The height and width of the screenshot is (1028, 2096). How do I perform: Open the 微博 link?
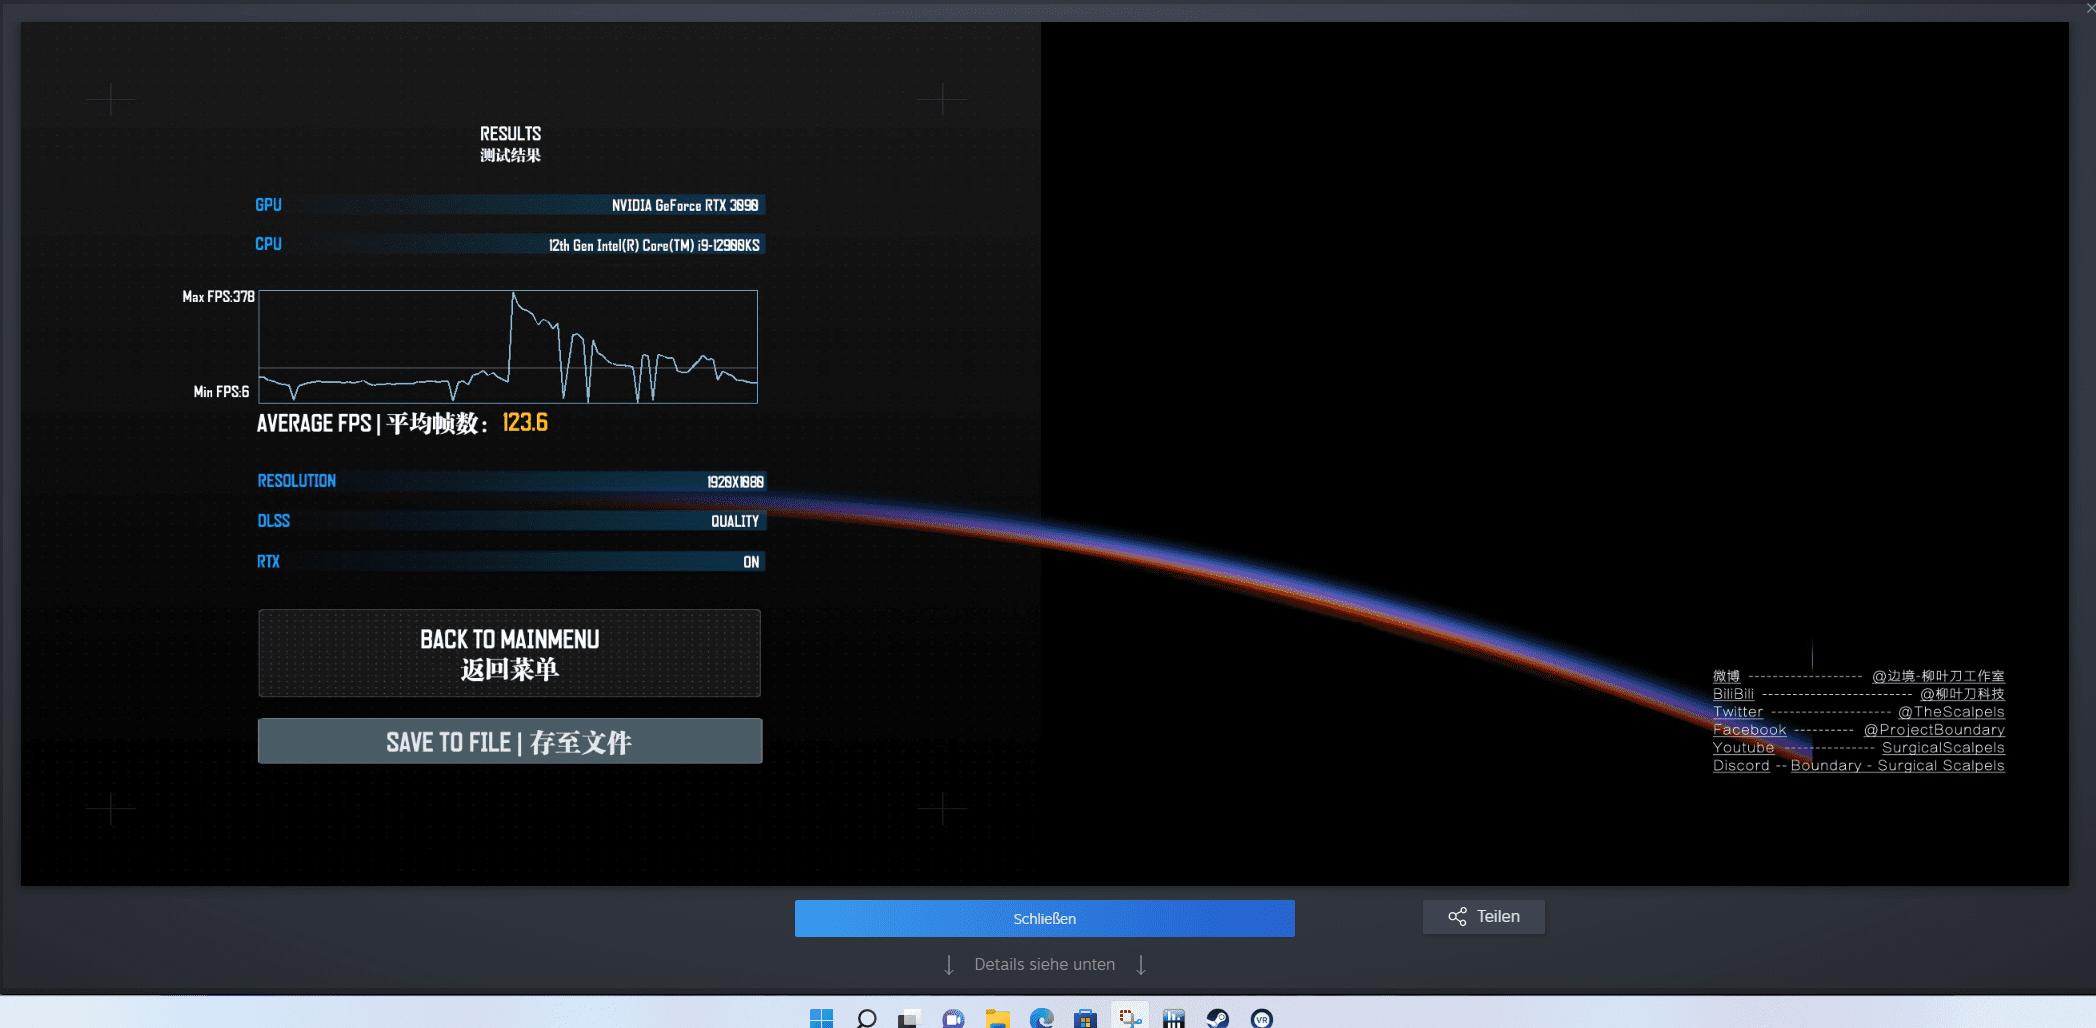[x=1726, y=676]
